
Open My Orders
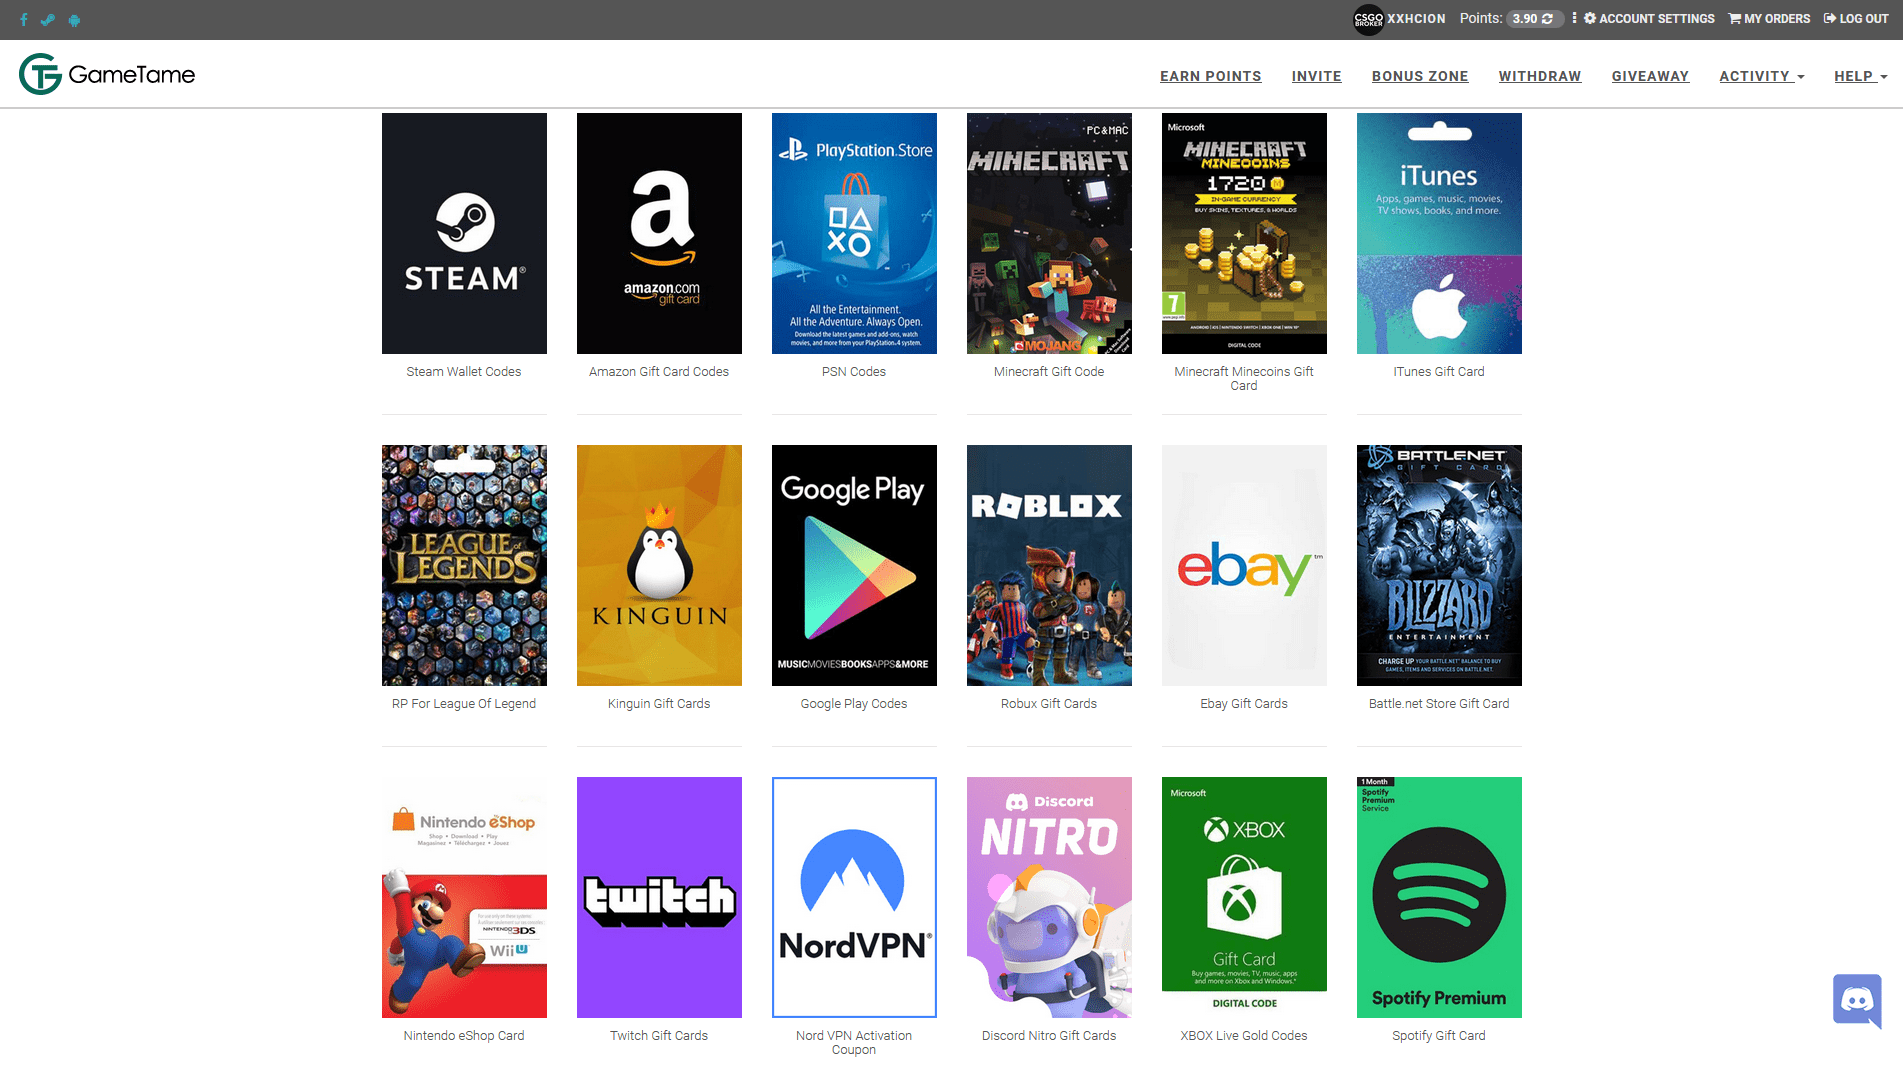tap(1769, 19)
